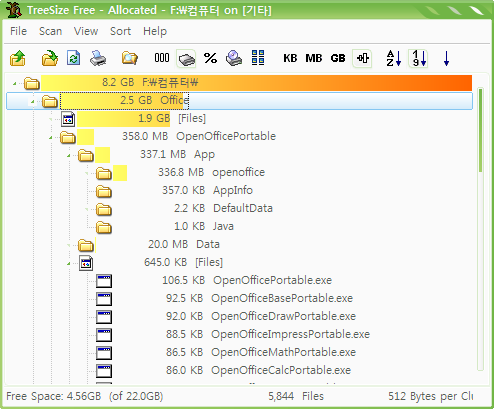Click Free Space status bar text
The height and width of the screenshot is (409, 494).
click(x=85, y=396)
